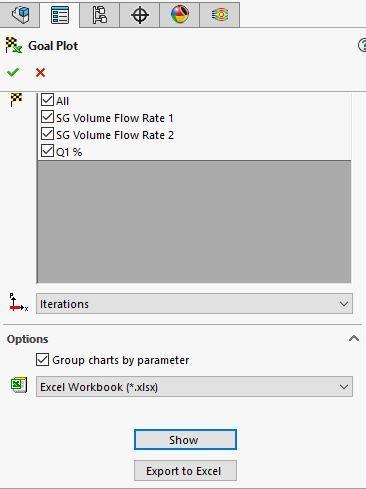Cancel Goal Plot with red X
This screenshot has width=366, height=489.
pyautogui.click(x=40, y=72)
